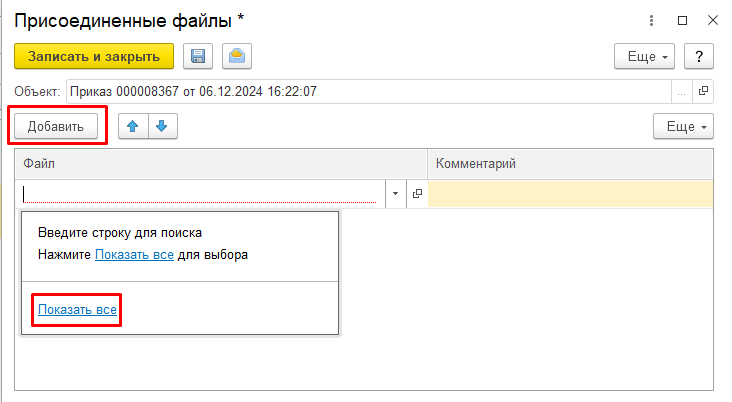Click the Save (floppy disk) icon
The image size is (732, 402).
(x=198, y=57)
